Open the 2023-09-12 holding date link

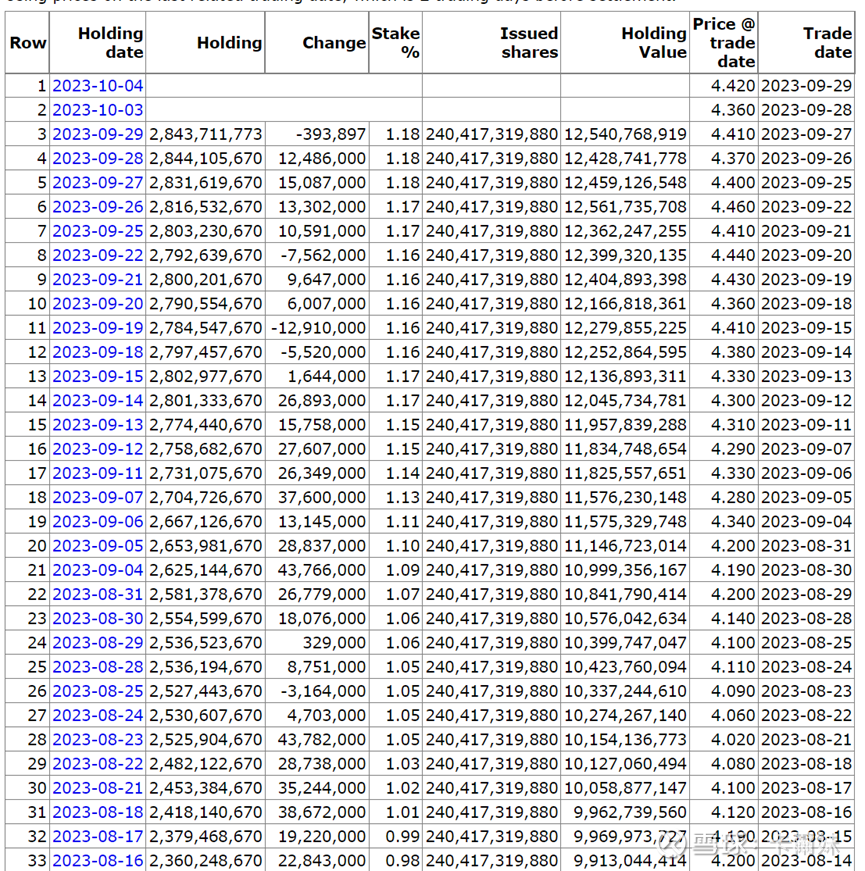(x=98, y=449)
